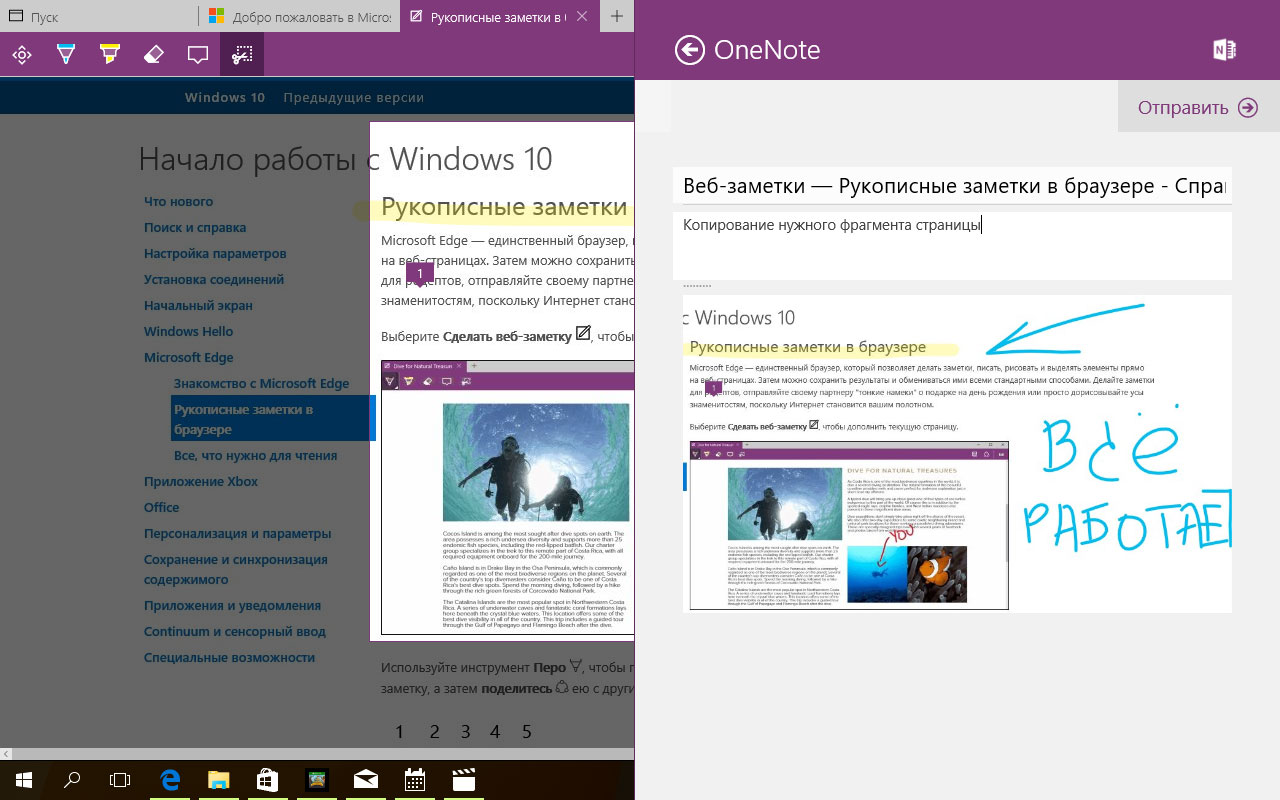Open Все, что нужно для чтения
The width and height of the screenshot is (1280, 800).
(255, 455)
